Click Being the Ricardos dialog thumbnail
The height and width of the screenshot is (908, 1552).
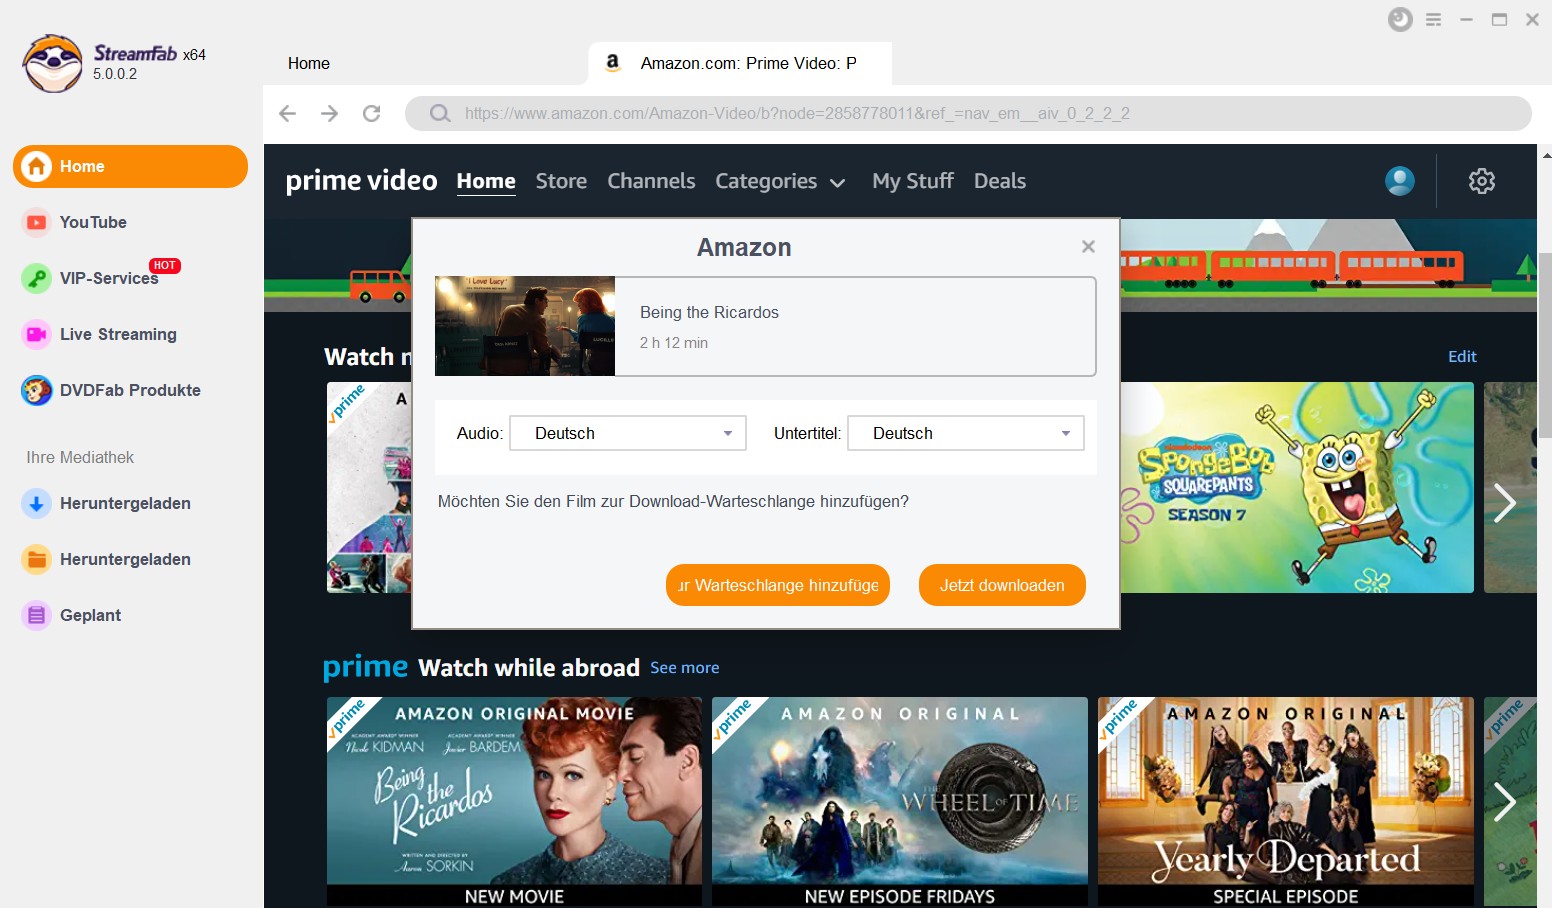(525, 326)
